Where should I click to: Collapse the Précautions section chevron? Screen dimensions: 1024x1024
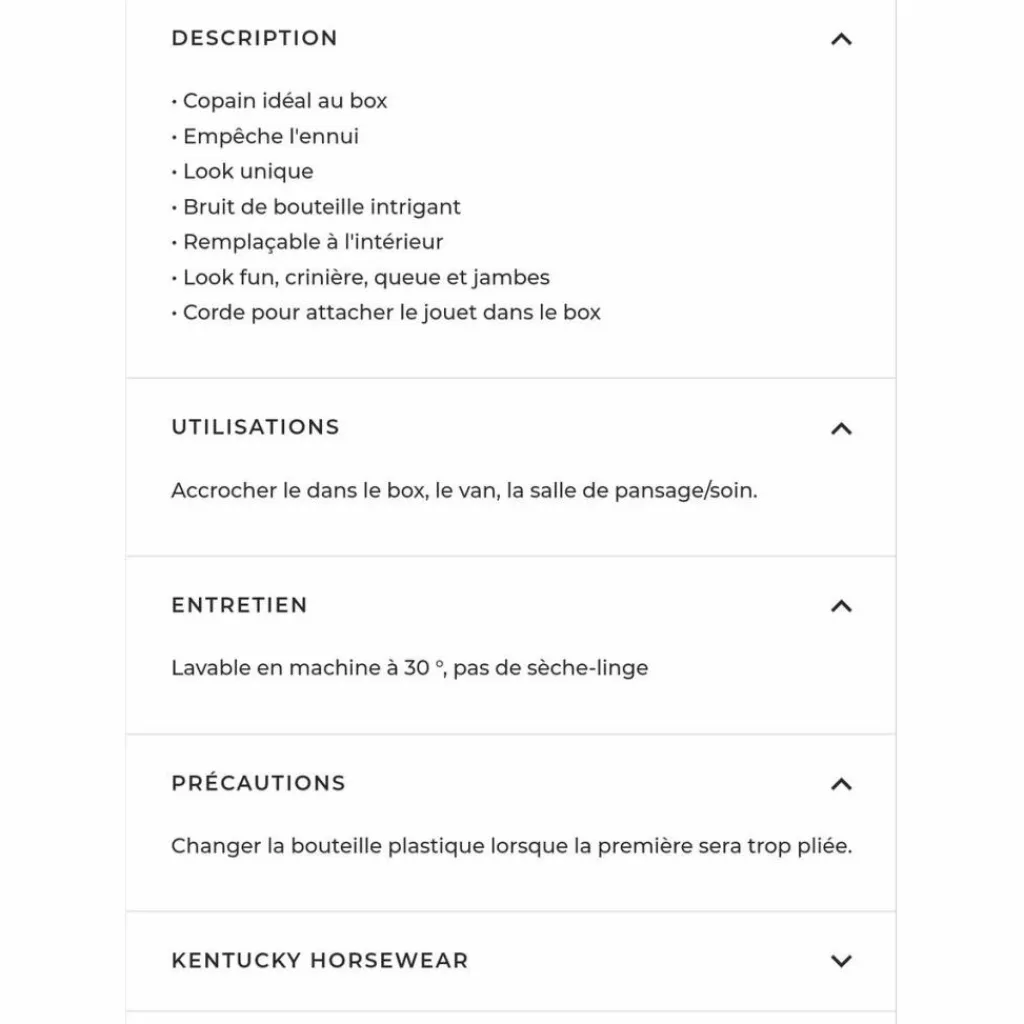[x=841, y=784]
